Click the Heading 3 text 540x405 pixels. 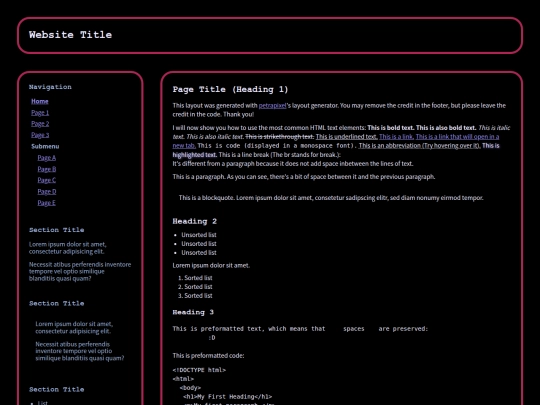(x=193, y=312)
